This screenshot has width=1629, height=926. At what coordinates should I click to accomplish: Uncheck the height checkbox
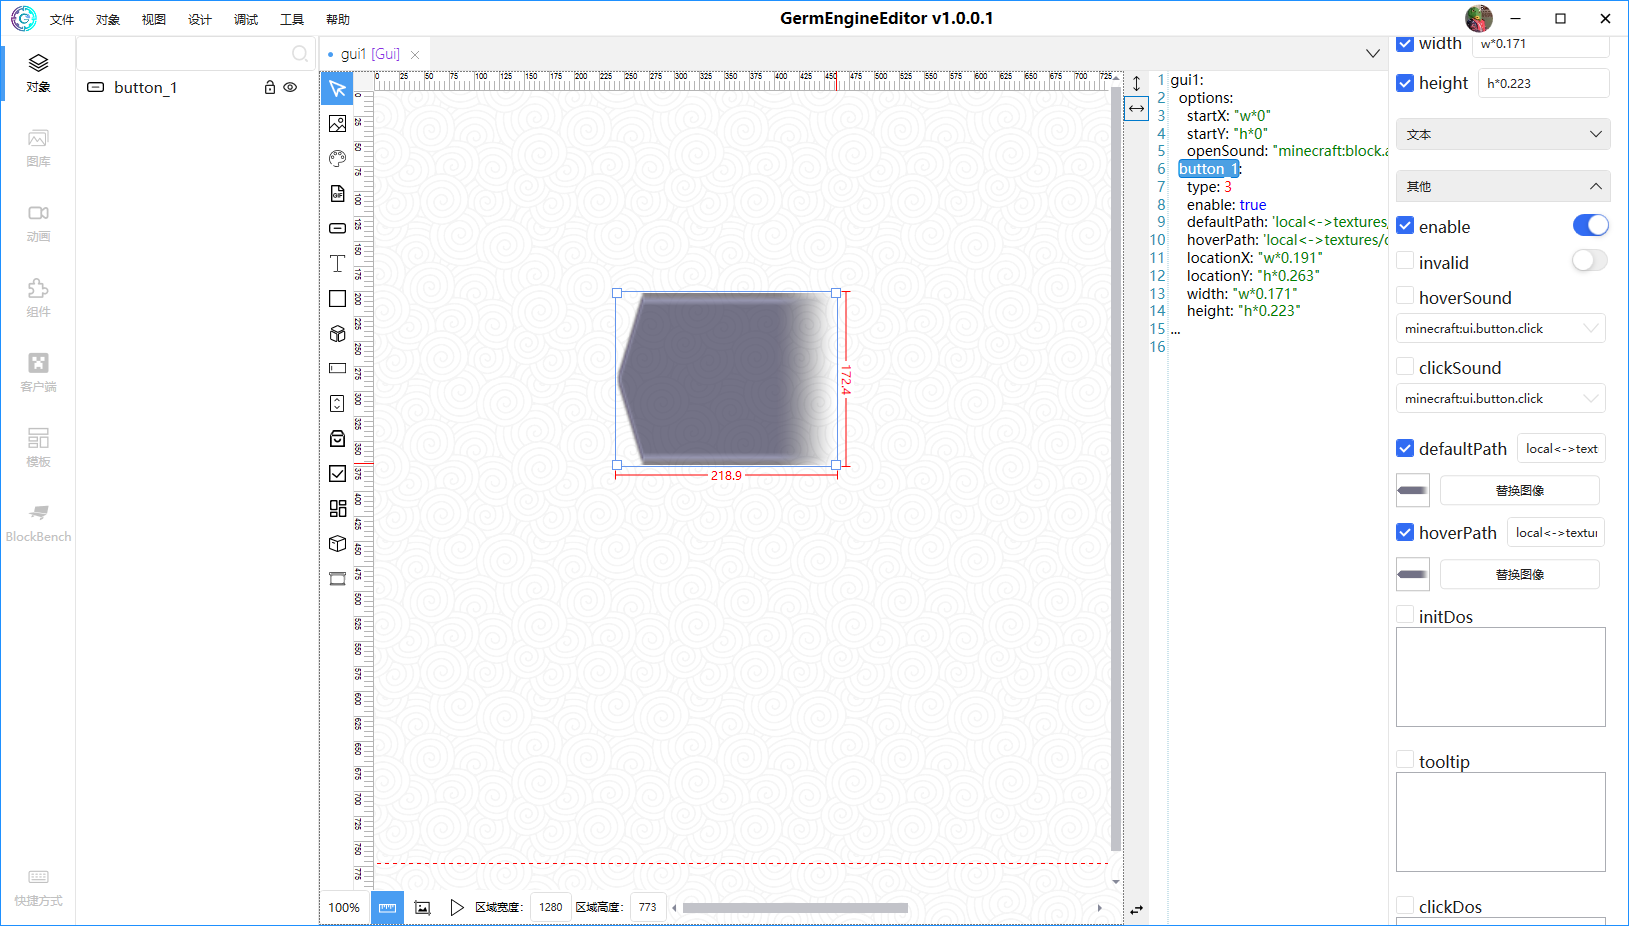(1405, 83)
